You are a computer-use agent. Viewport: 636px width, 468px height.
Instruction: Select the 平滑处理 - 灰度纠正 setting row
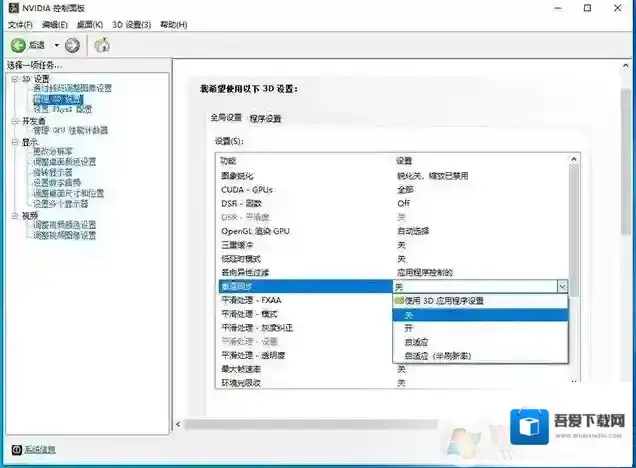click(305, 328)
